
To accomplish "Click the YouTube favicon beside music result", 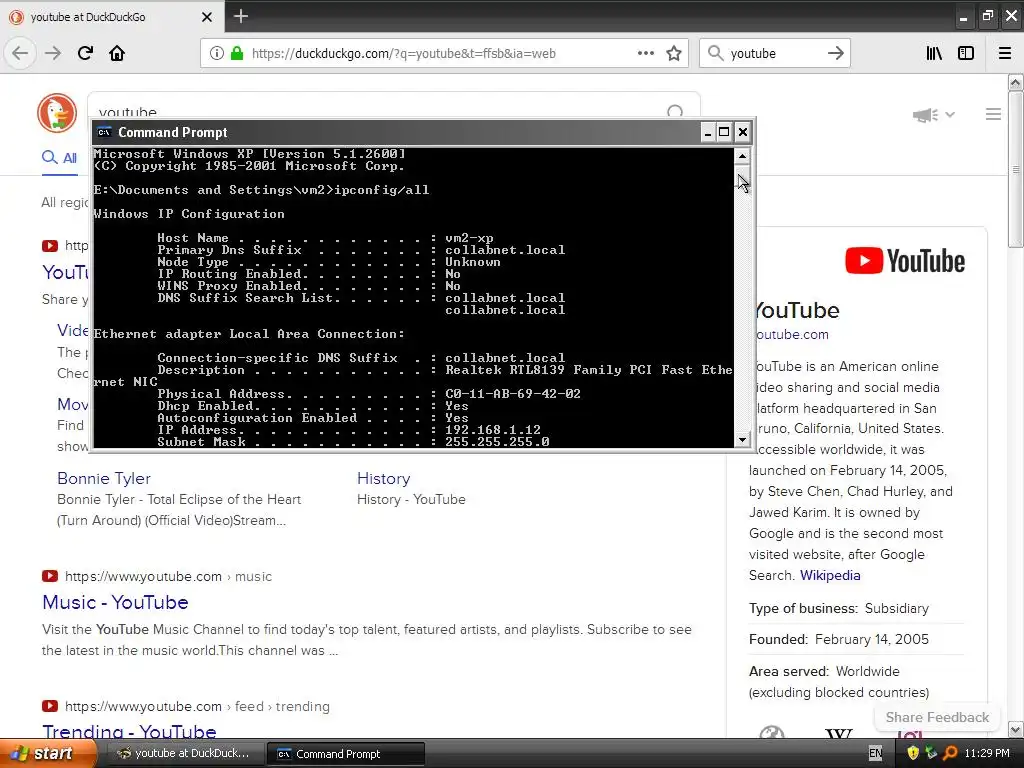I will [50, 576].
